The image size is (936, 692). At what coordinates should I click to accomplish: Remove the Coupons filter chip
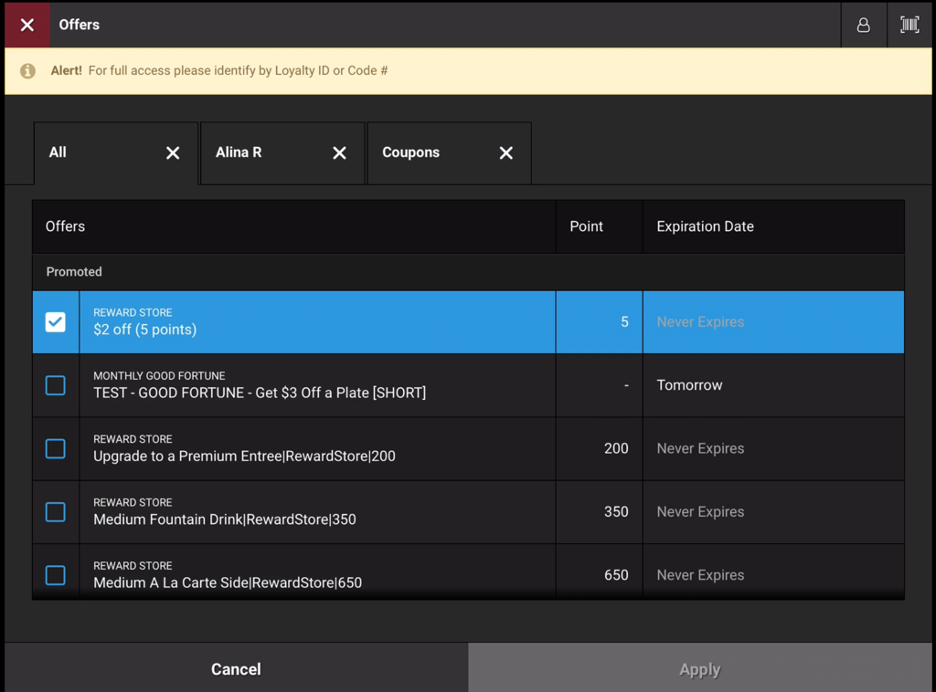pyautogui.click(x=506, y=153)
